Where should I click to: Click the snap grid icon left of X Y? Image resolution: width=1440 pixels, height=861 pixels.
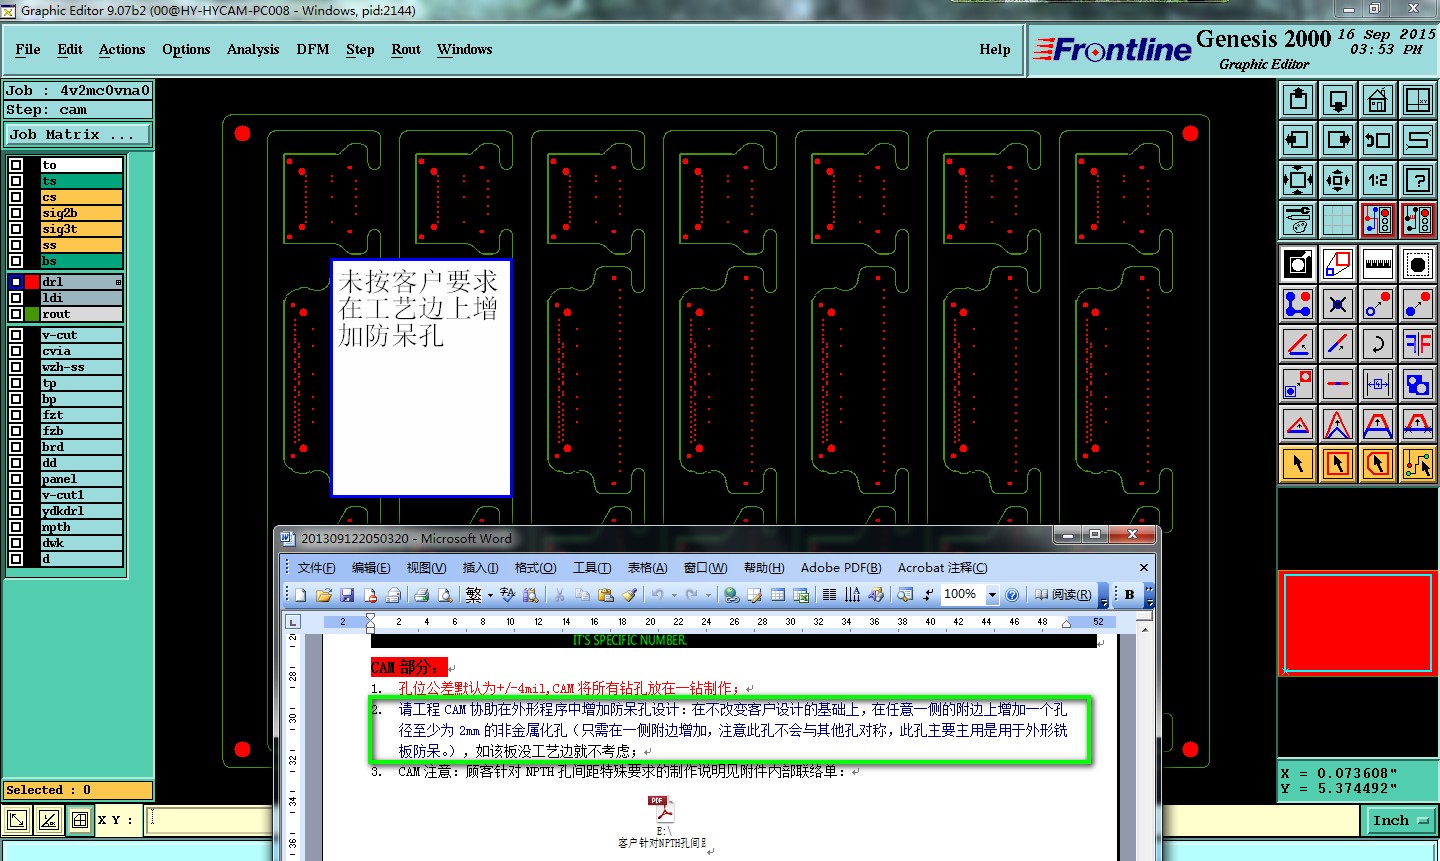80,820
